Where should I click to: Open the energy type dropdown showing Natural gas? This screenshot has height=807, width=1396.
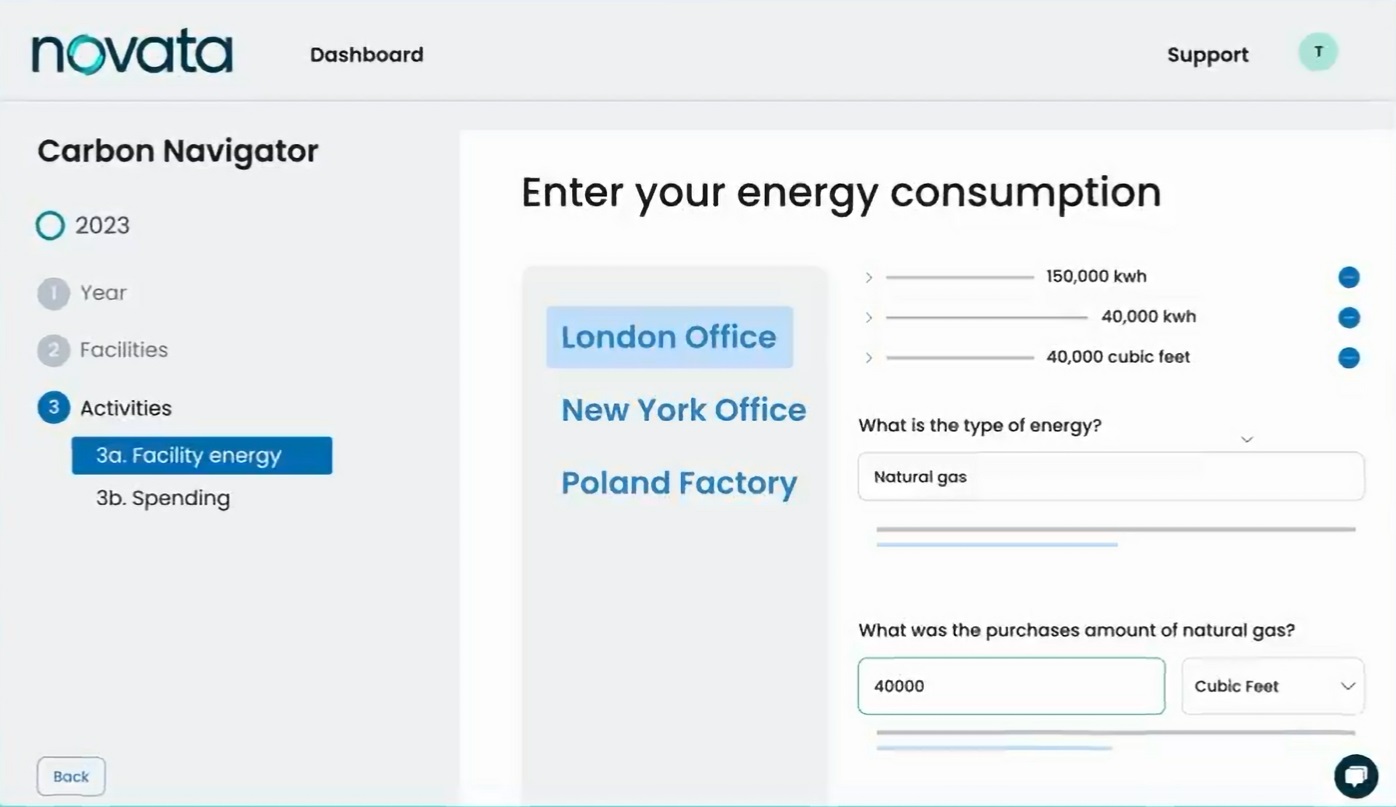point(1111,477)
